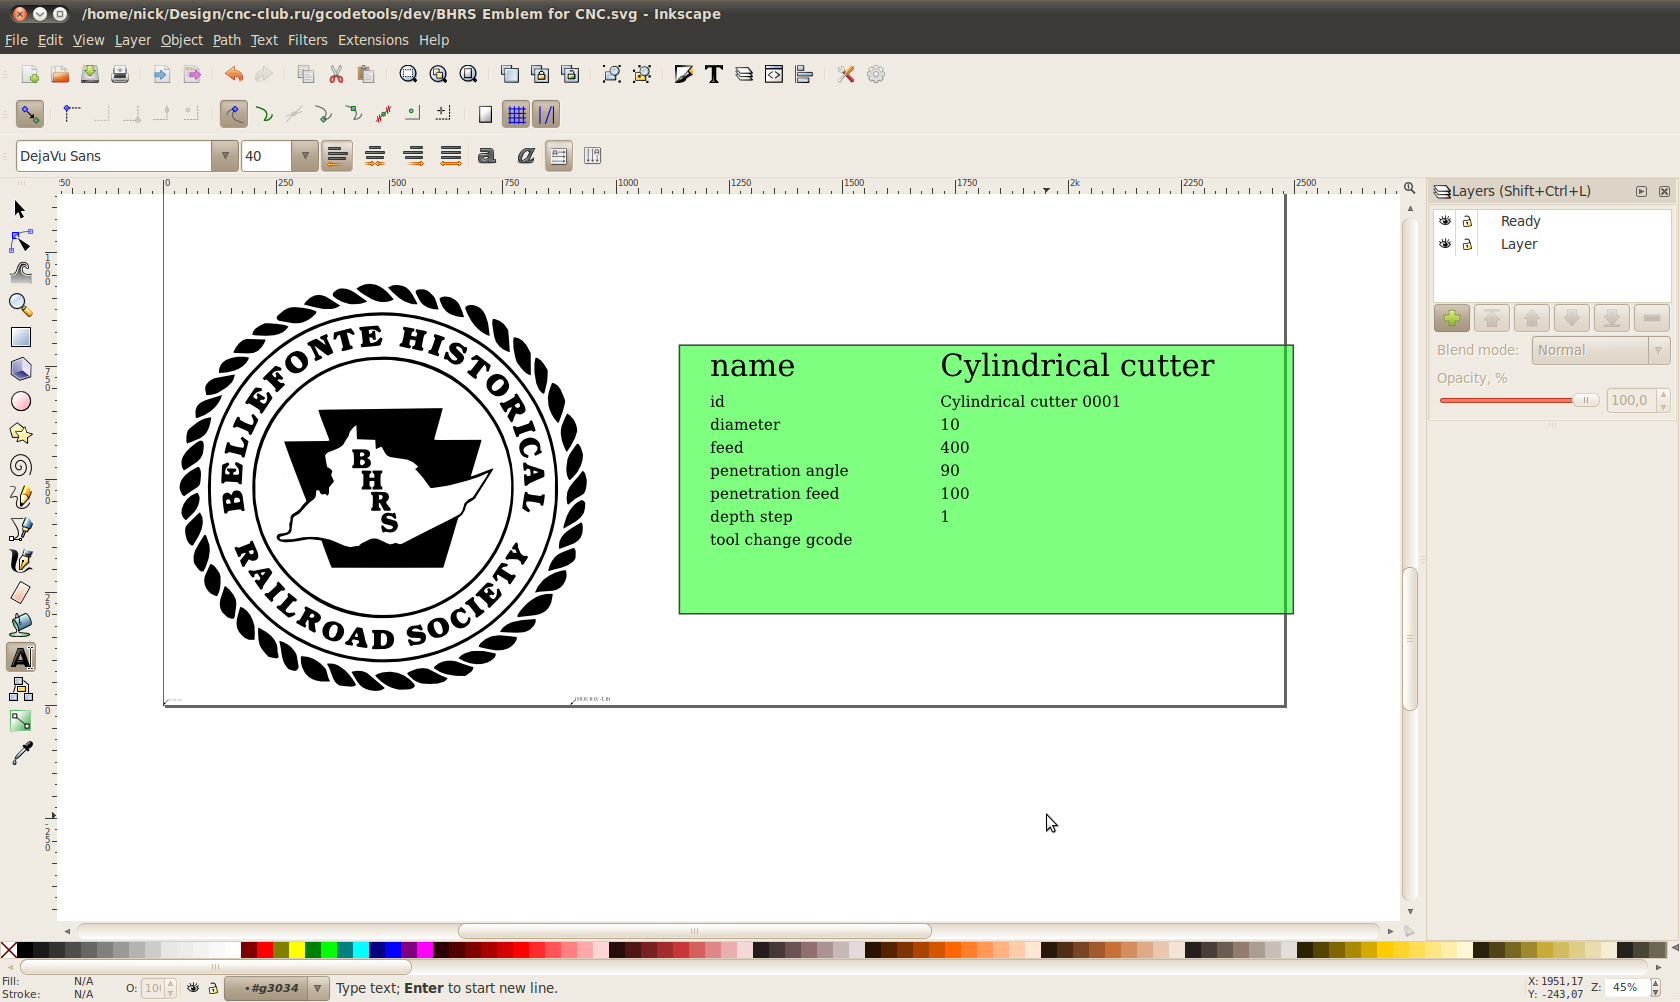Toggle lock on the layer named Layer
This screenshot has height=1002, width=1680.
(x=1467, y=244)
